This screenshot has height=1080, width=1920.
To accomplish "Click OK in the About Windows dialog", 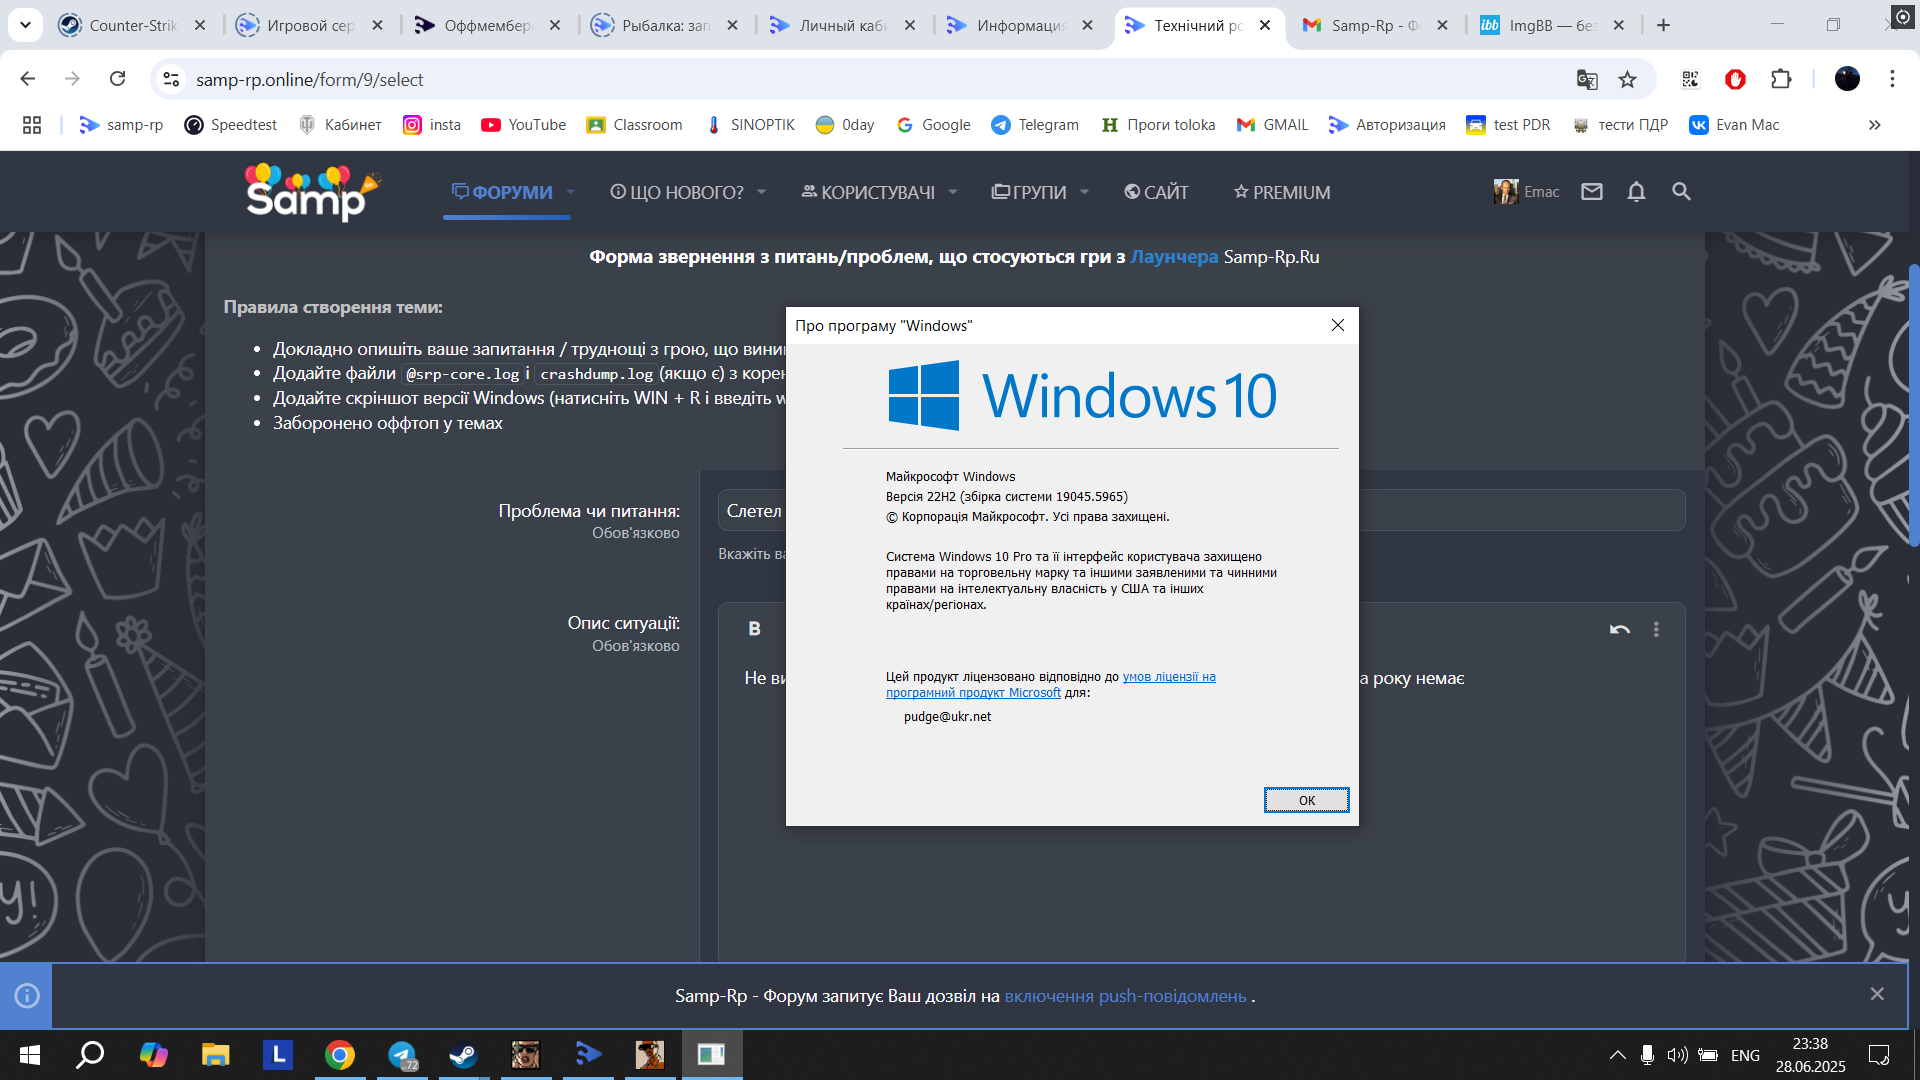I will coord(1306,800).
